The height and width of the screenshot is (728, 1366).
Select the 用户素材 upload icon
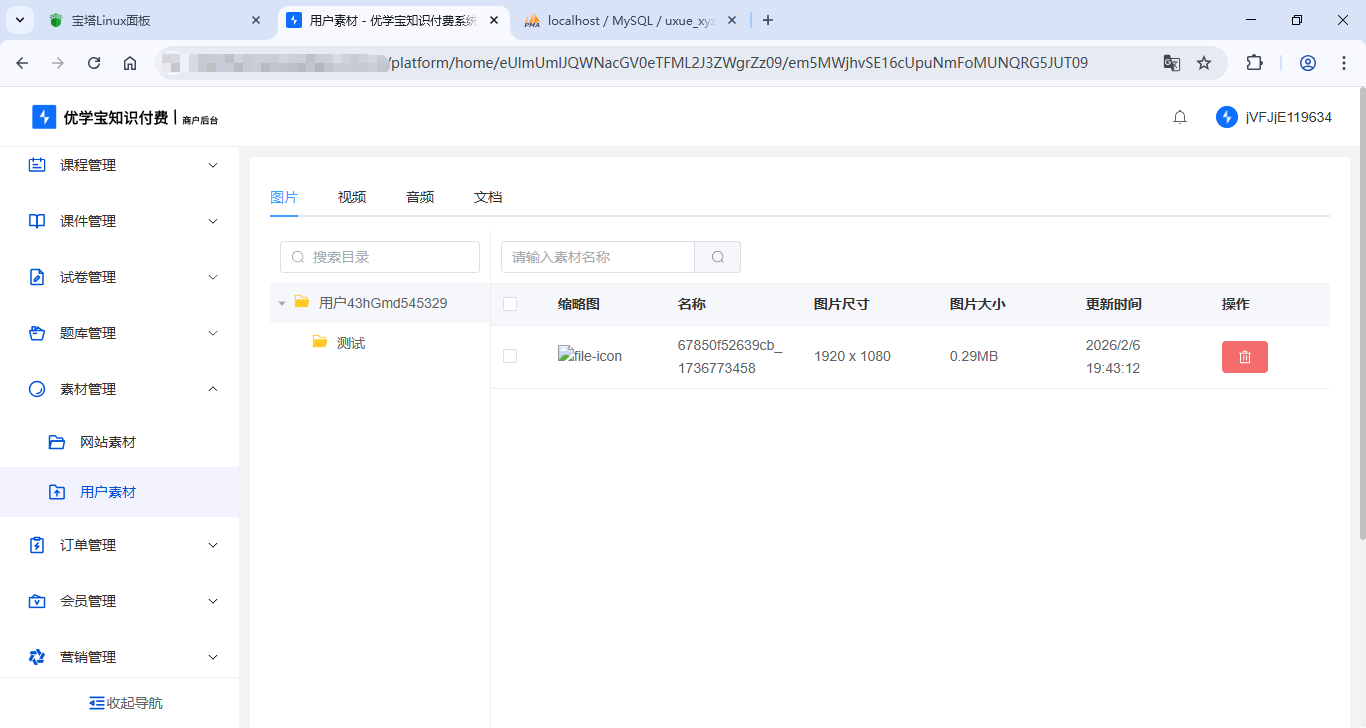56,491
